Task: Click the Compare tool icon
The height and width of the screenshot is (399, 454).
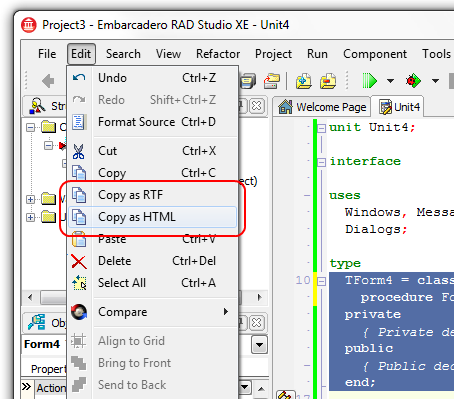Action: pos(79,312)
